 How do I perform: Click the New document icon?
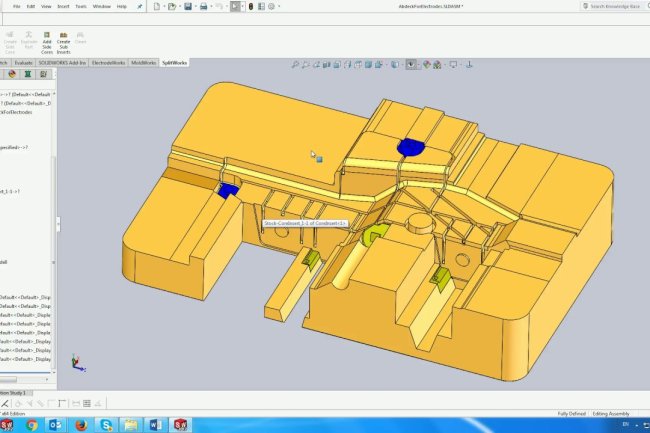157,6
